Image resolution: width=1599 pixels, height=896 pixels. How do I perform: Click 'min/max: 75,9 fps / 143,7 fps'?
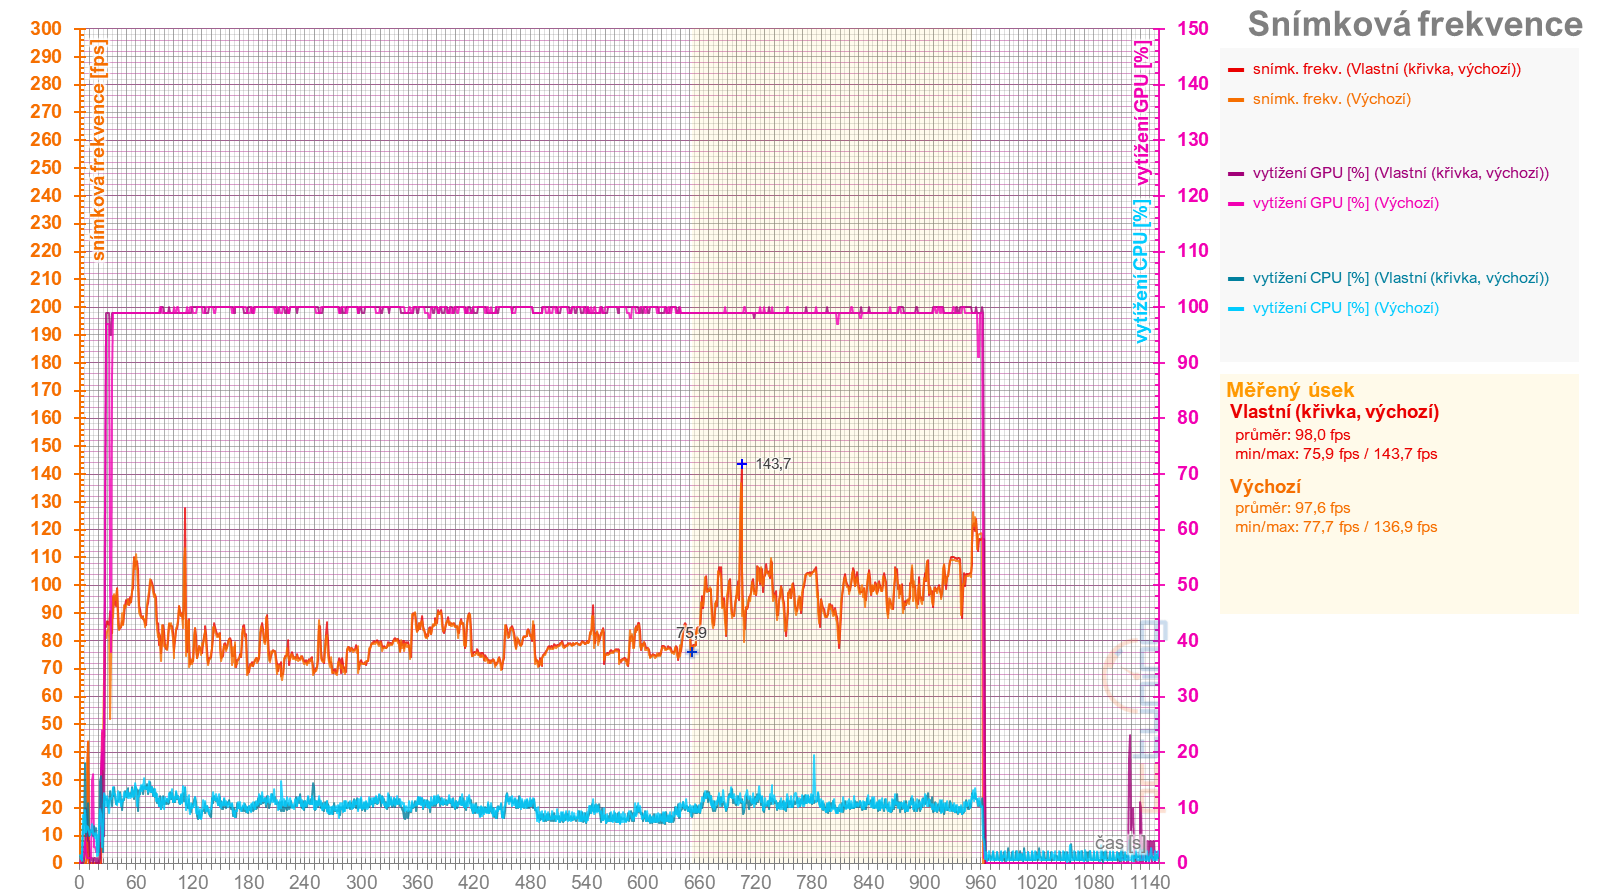click(1336, 454)
